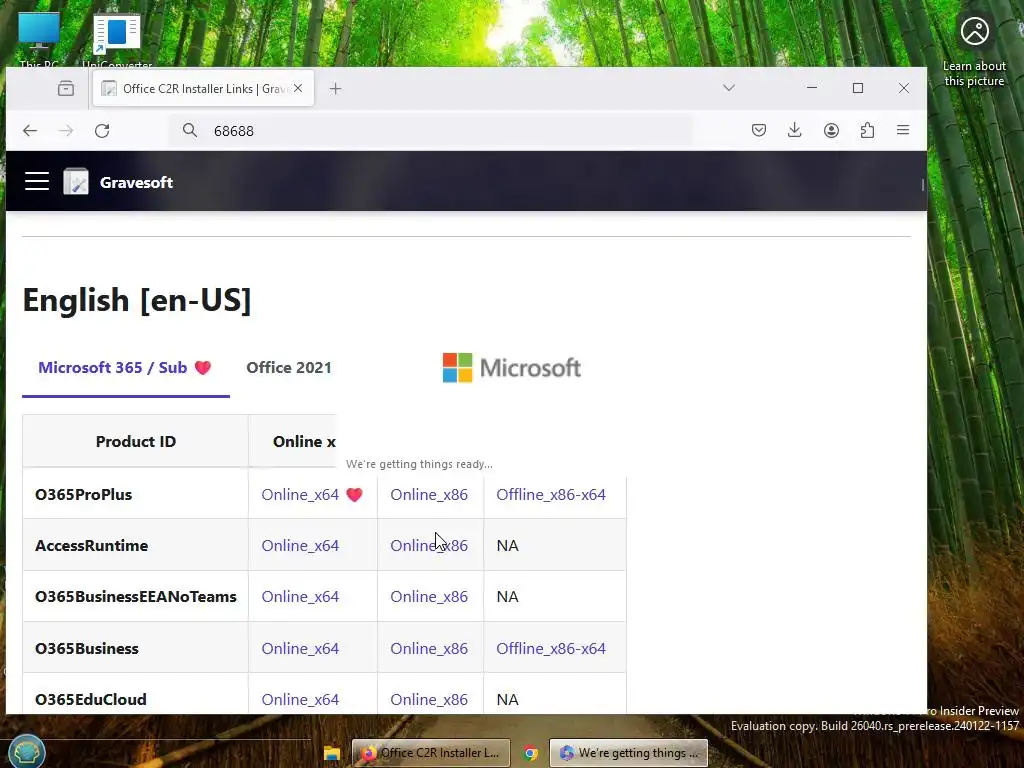Click the English [en-US] heading
1024x768 pixels.
137,300
